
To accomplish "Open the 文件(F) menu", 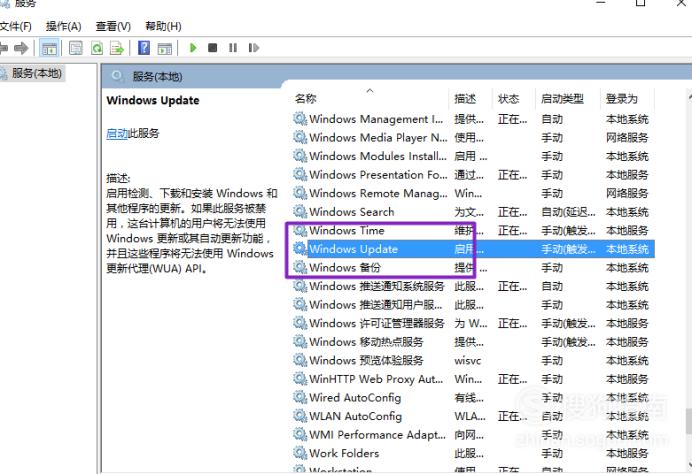I will point(15,26).
